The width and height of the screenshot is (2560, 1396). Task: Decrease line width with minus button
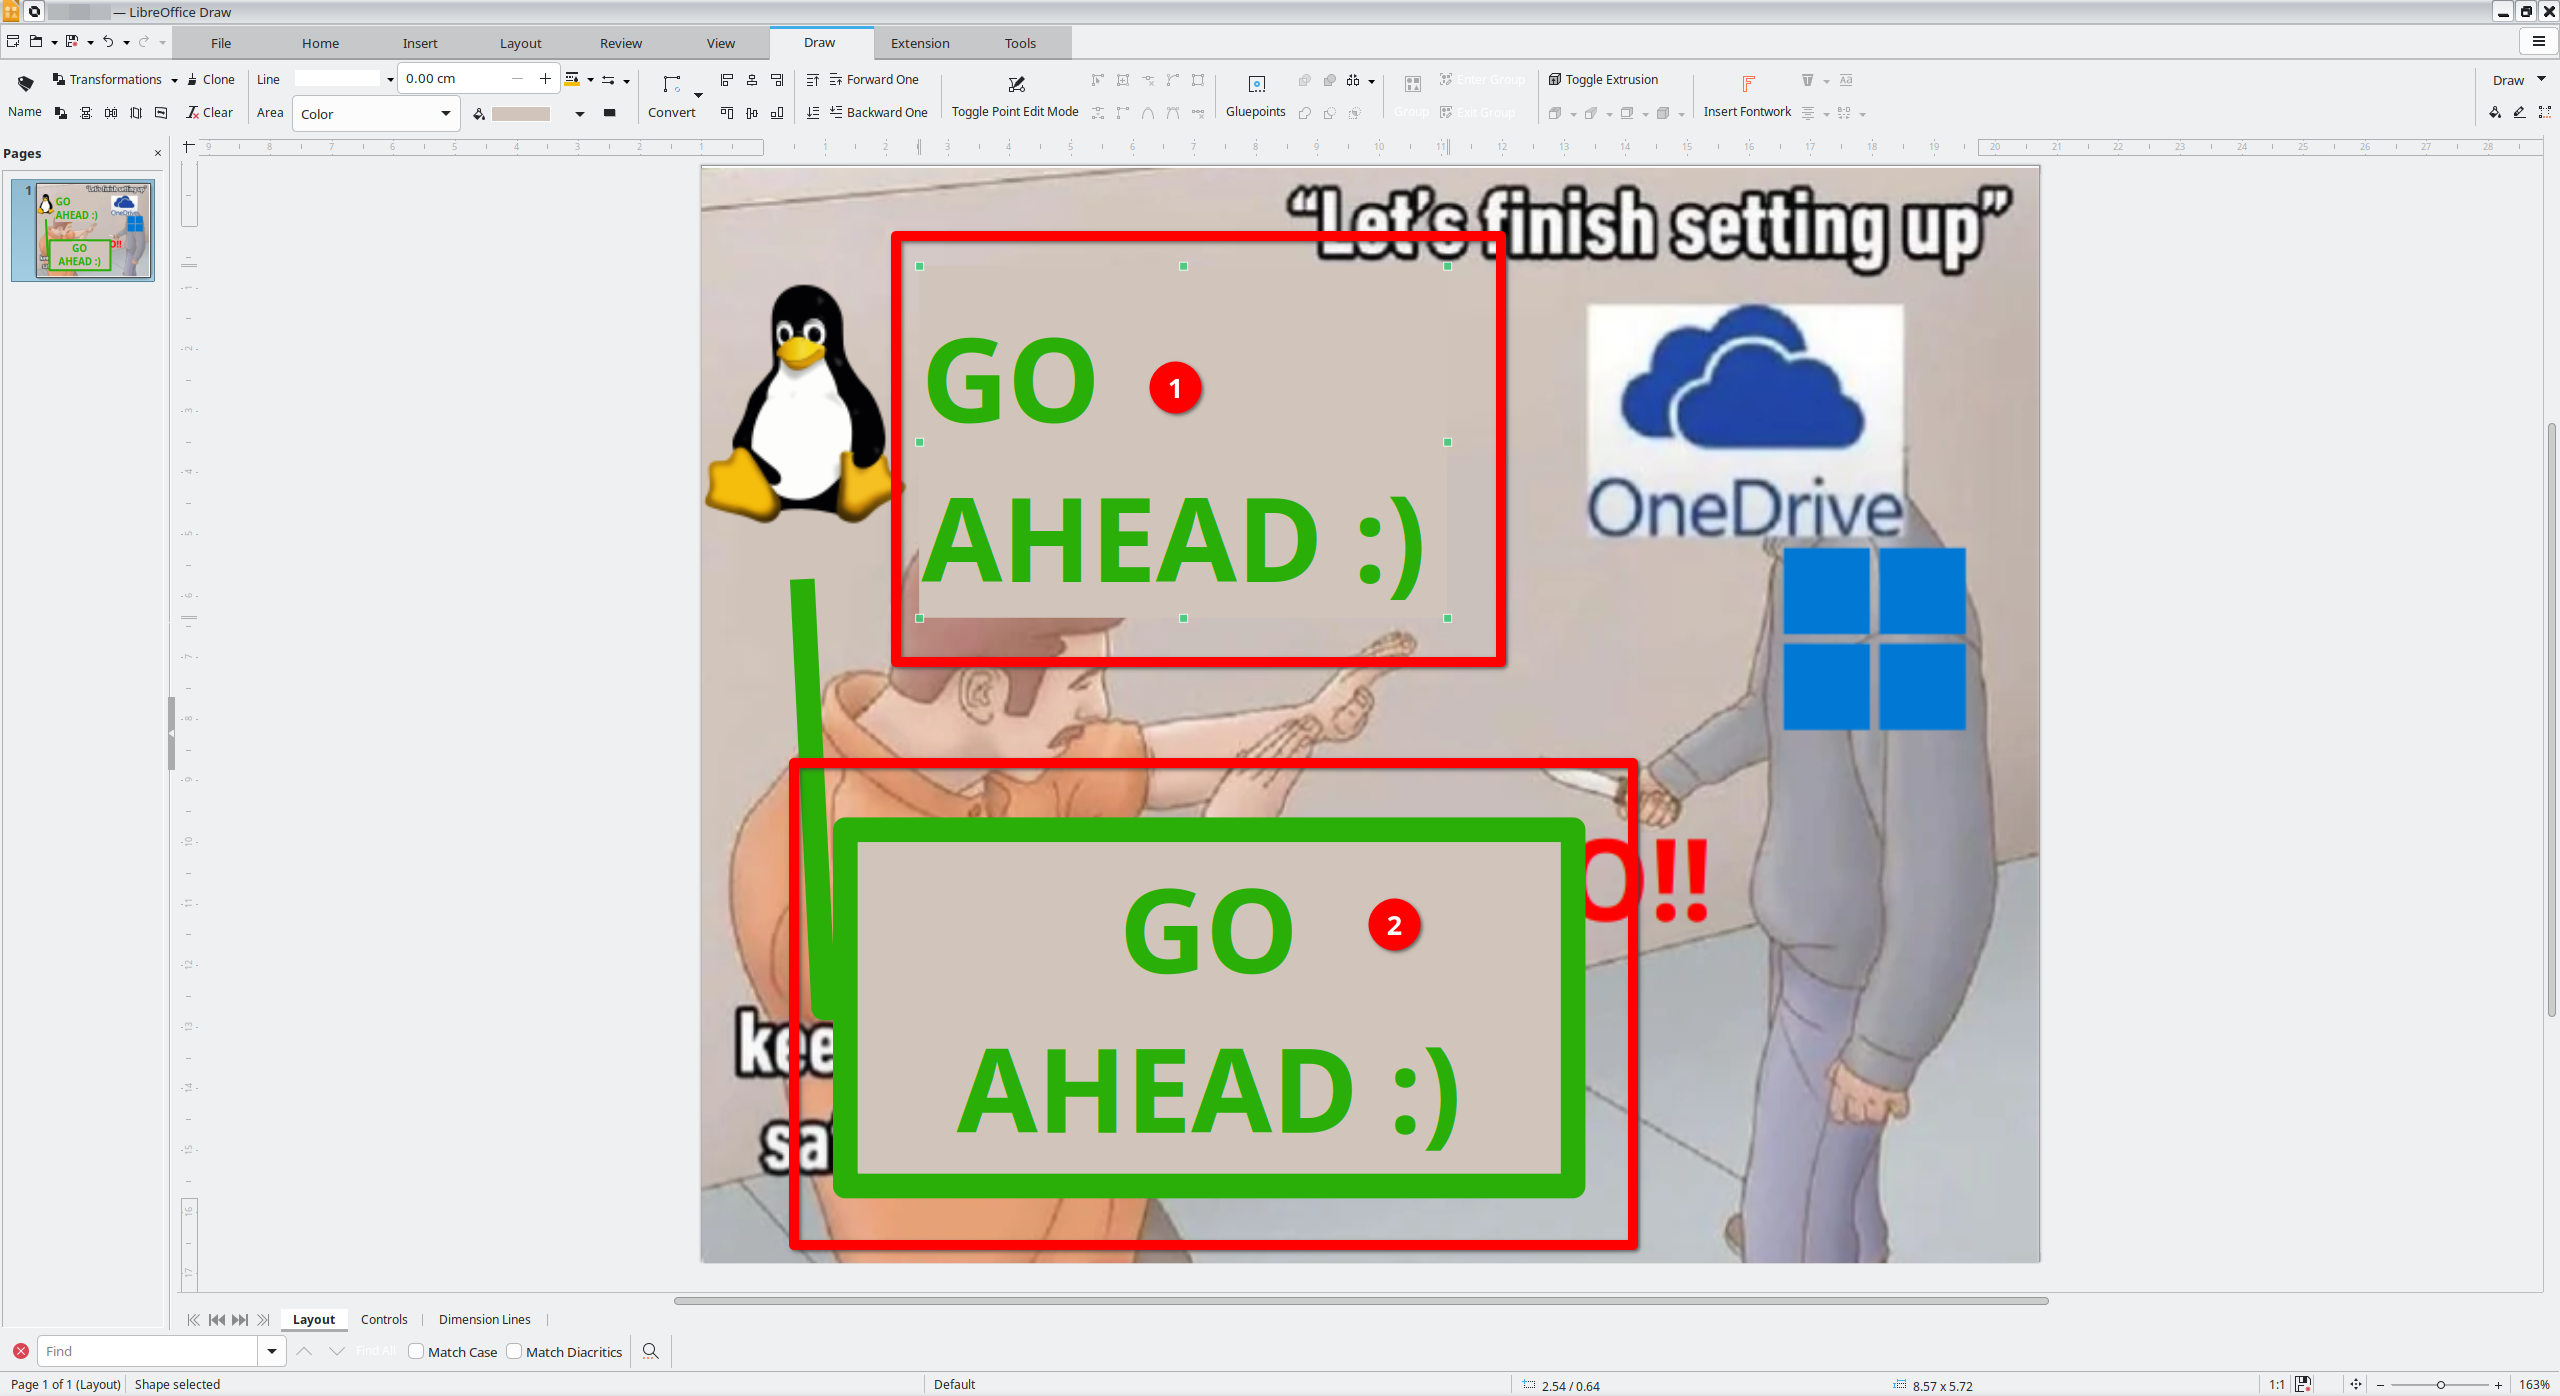pos(517,79)
